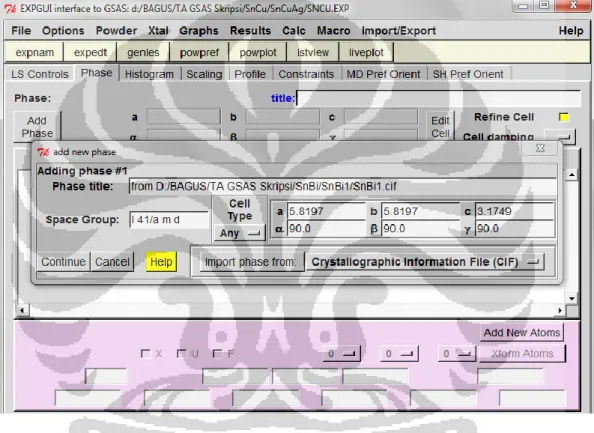Viewport: 594px width, 433px height.
Task: Toggle the Refine Cell checkbox
Action: coord(564,117)
